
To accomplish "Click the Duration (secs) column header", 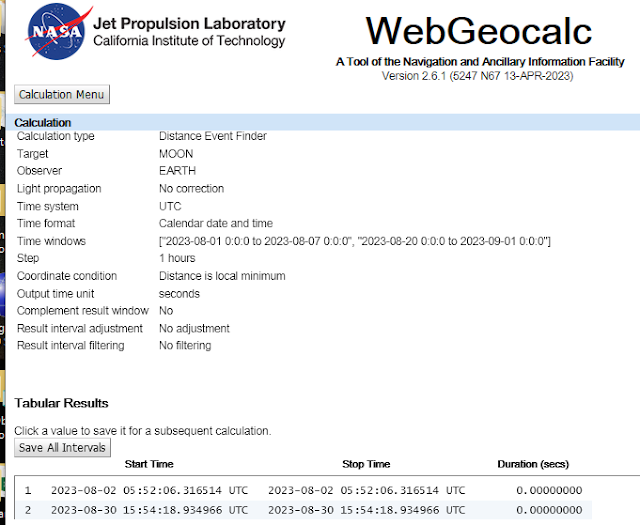I will coord(533,464).
